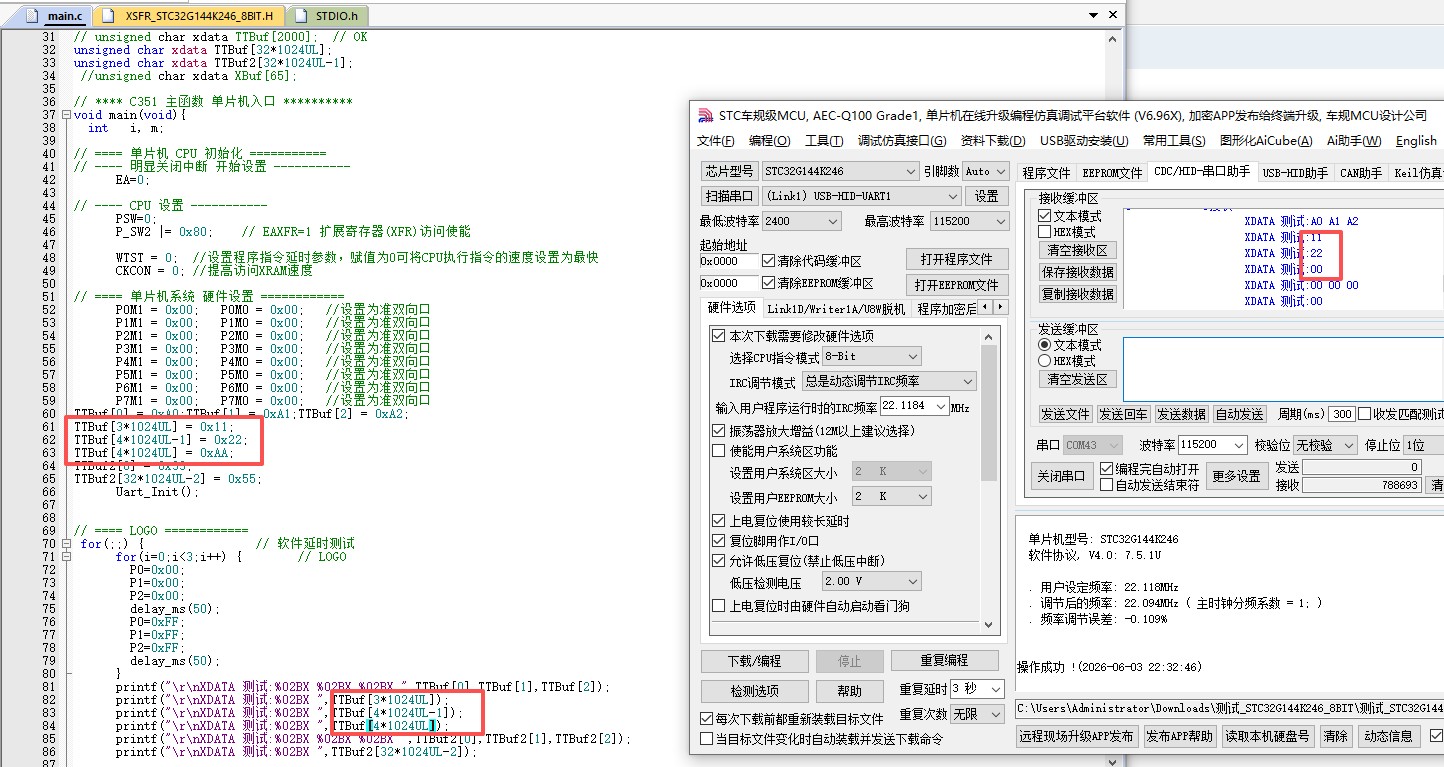Click the down arrow of hardware options scrollbar
The height and width of the screenshot is (767, 1444).
989,624
